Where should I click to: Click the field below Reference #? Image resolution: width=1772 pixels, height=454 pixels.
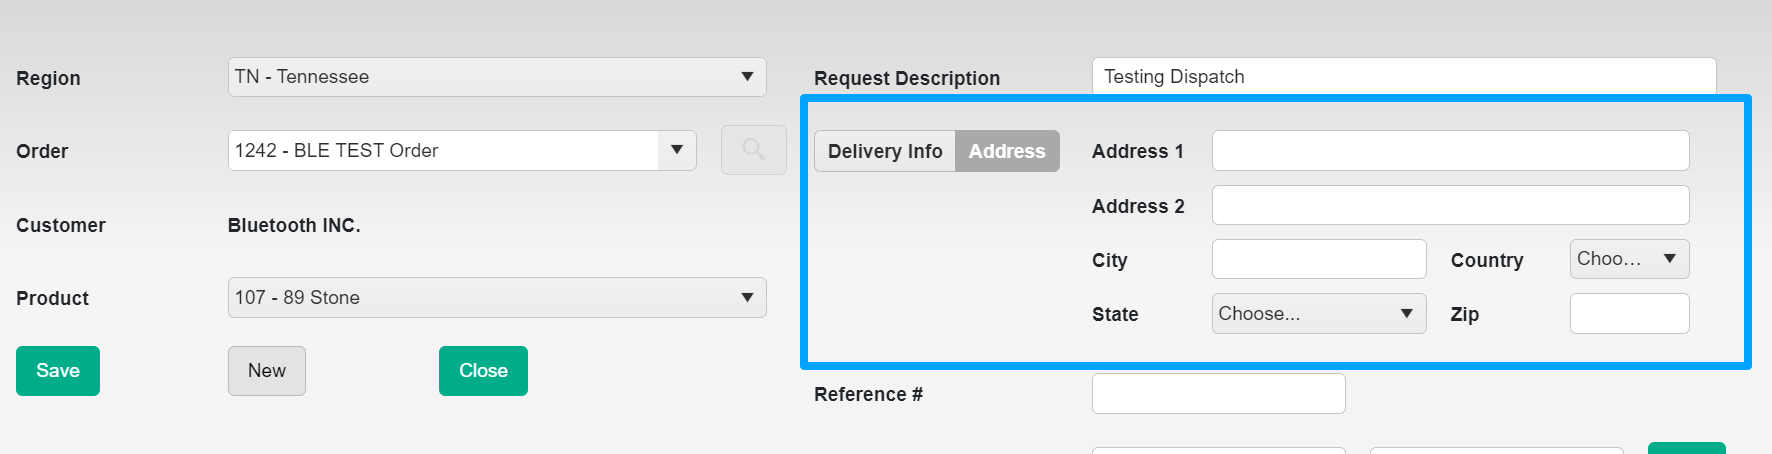coord(1218,450)
